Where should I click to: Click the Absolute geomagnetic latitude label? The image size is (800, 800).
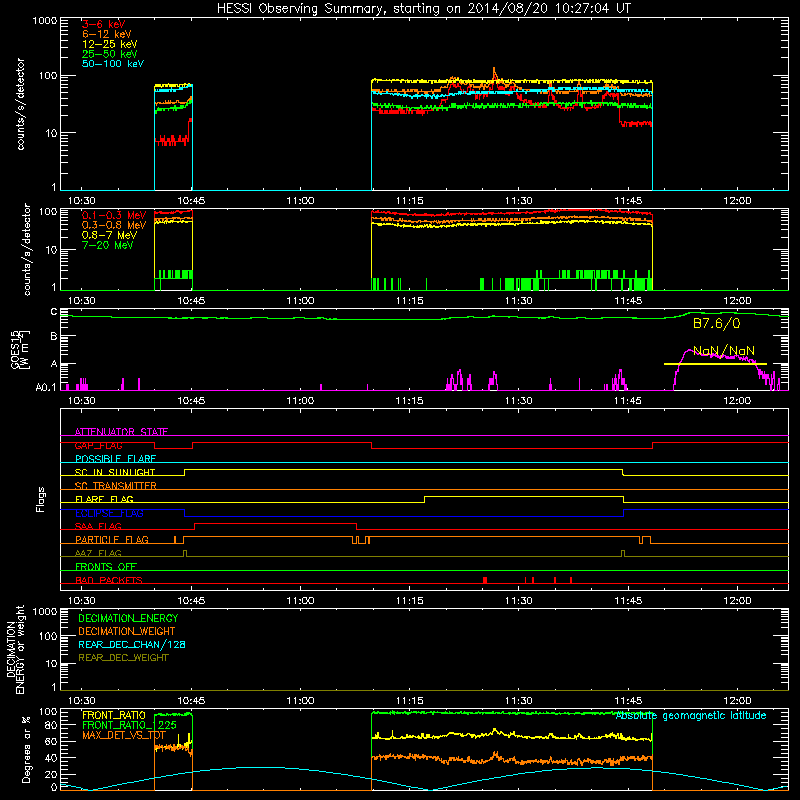point(691,716)
